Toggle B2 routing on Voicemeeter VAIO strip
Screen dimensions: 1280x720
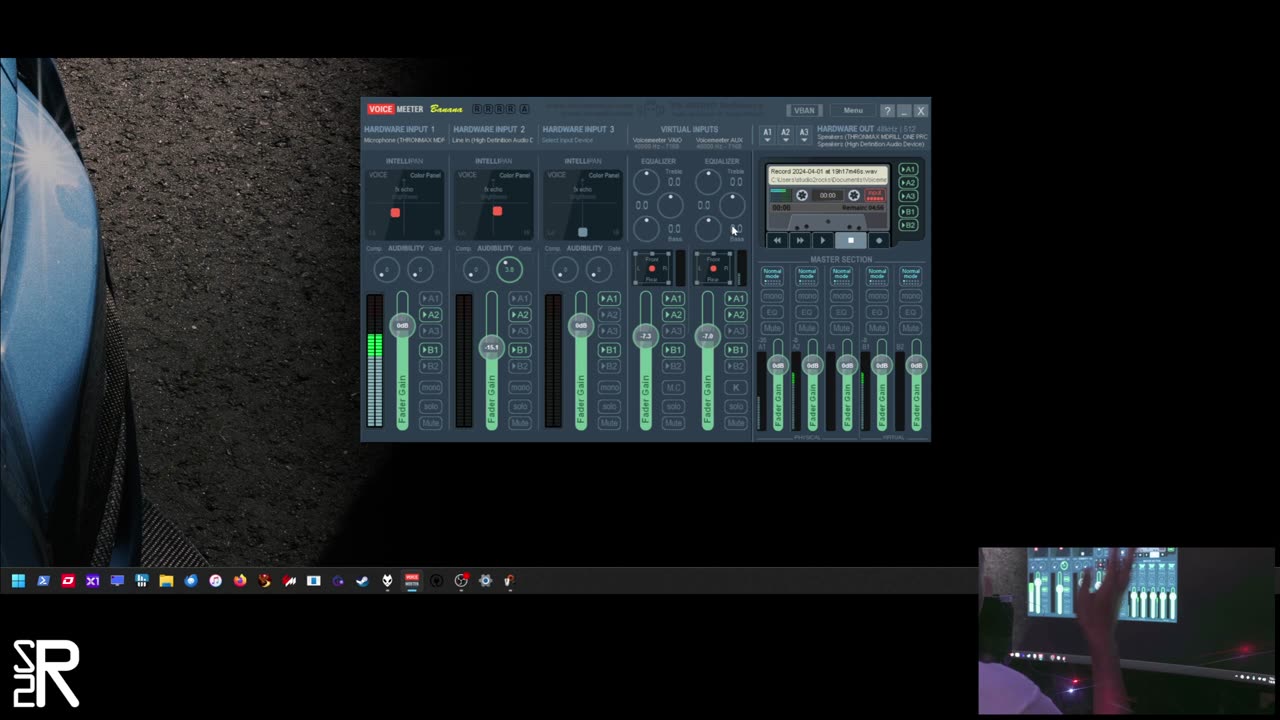[x=673, y=367]
